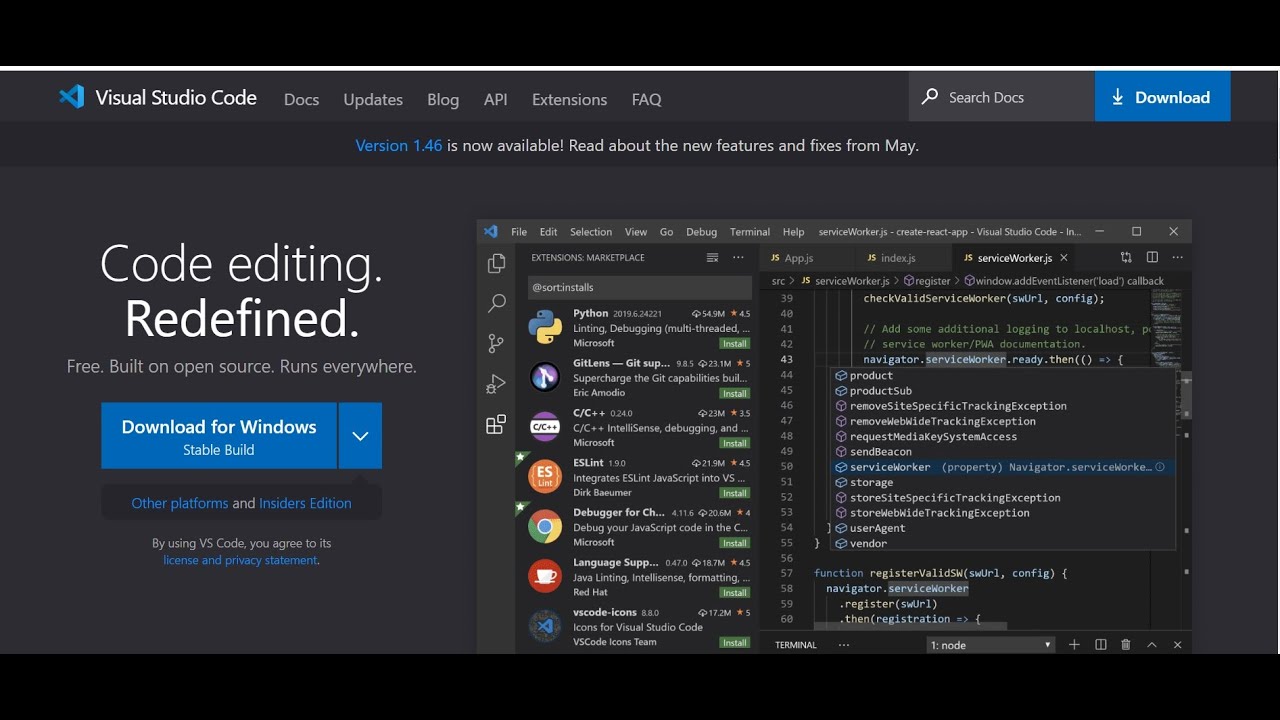Screen dimensions: 1280x720
Task: Click the Version 1.46 link
Action: 399,146
